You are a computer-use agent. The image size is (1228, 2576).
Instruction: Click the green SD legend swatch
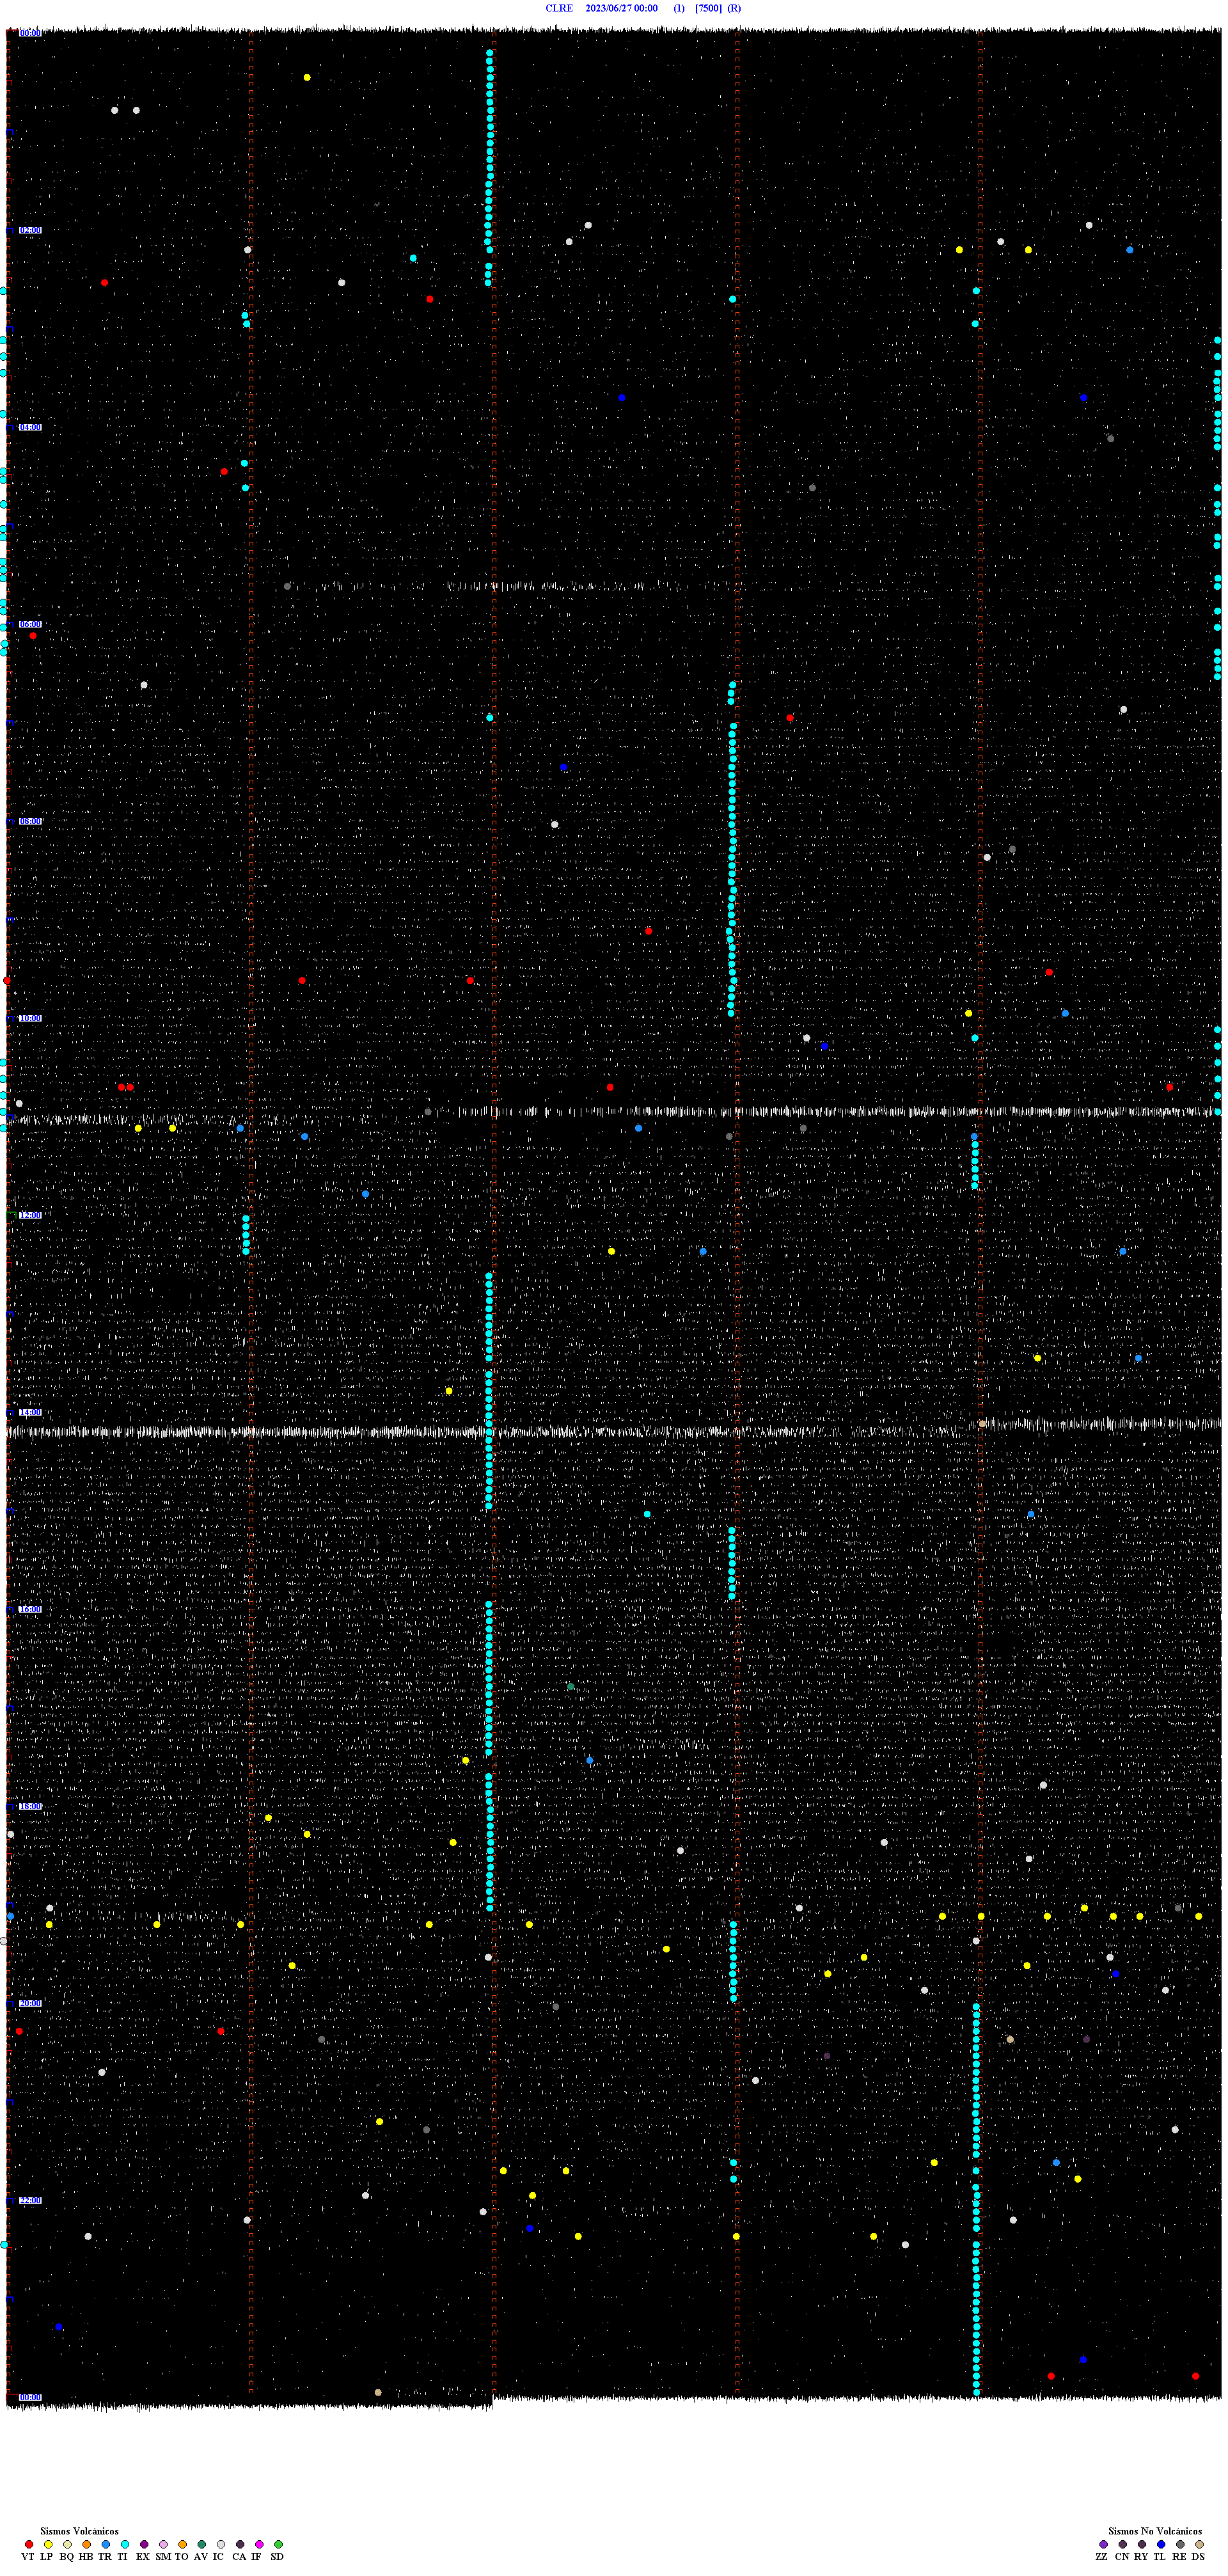tap(278, 2544)
